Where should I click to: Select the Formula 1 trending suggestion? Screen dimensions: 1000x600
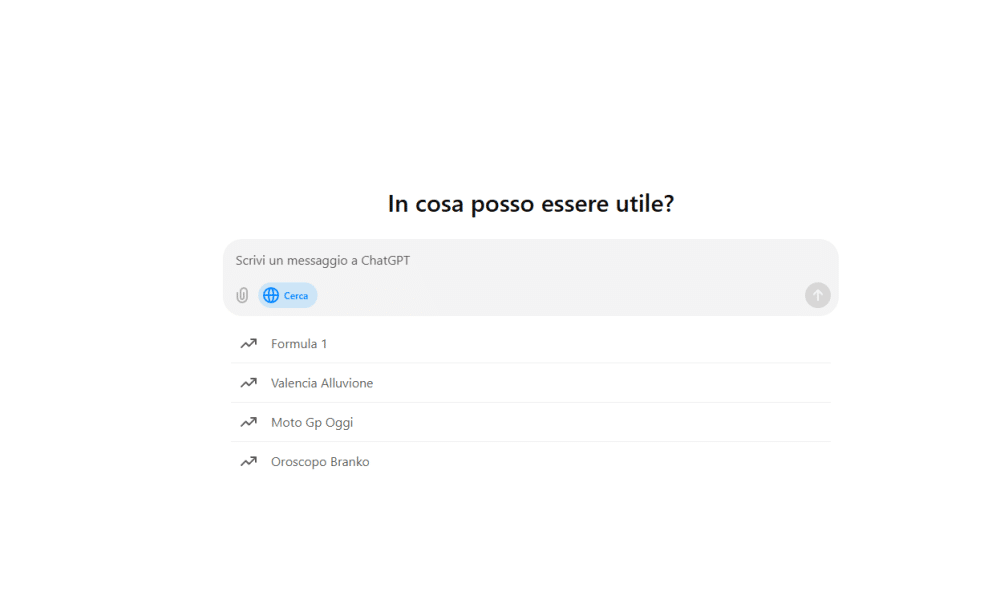point(531,344)
